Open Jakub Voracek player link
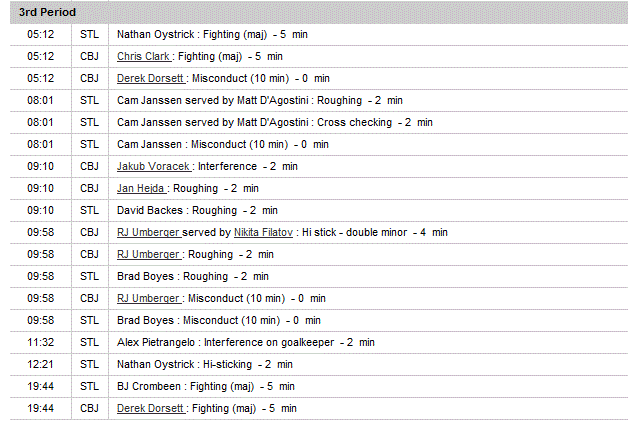The width and height of the screenshot is (636, 422). pyautogui.click(x=153, y=166)
